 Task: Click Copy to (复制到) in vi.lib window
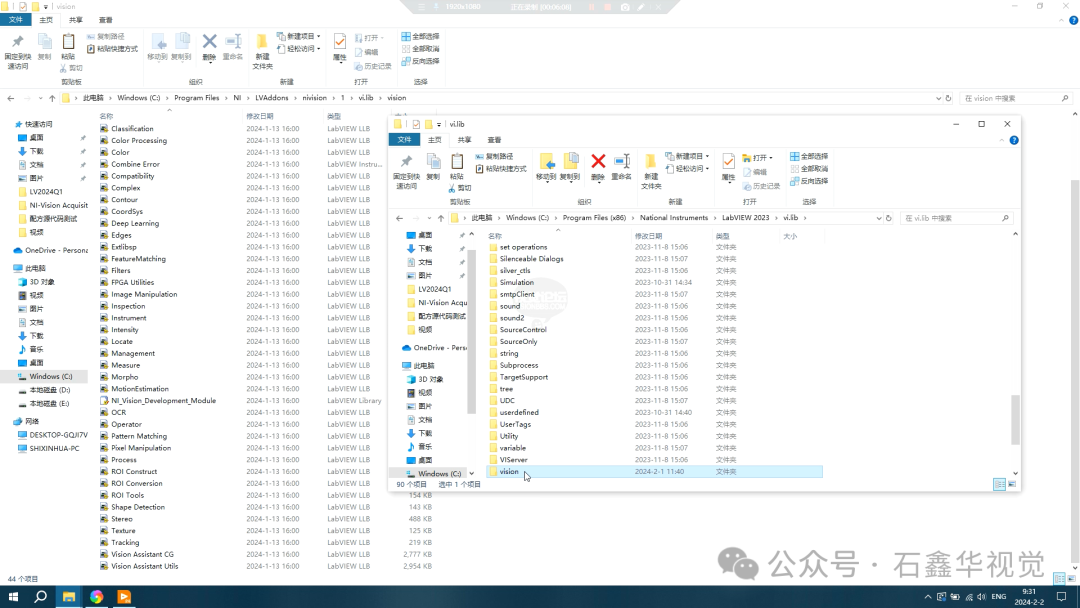coord(570,167)
